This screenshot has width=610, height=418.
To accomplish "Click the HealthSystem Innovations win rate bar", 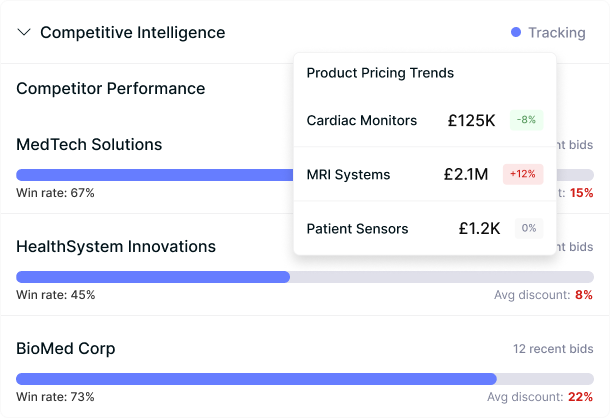I will click(x=153, y=277).
